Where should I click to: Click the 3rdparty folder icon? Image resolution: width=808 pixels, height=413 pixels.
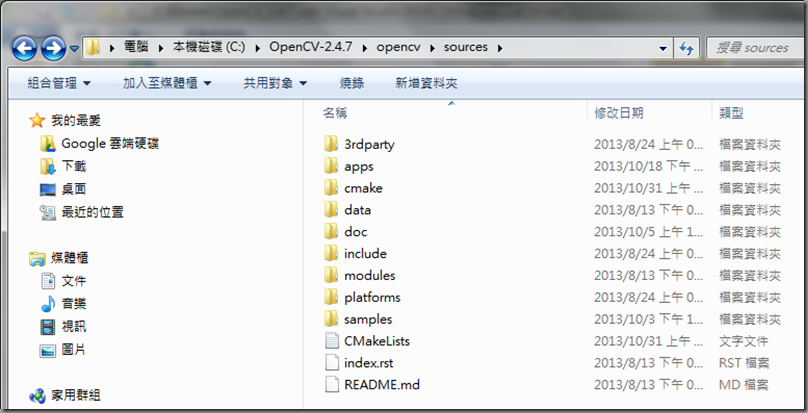click(x=331, y=144)
